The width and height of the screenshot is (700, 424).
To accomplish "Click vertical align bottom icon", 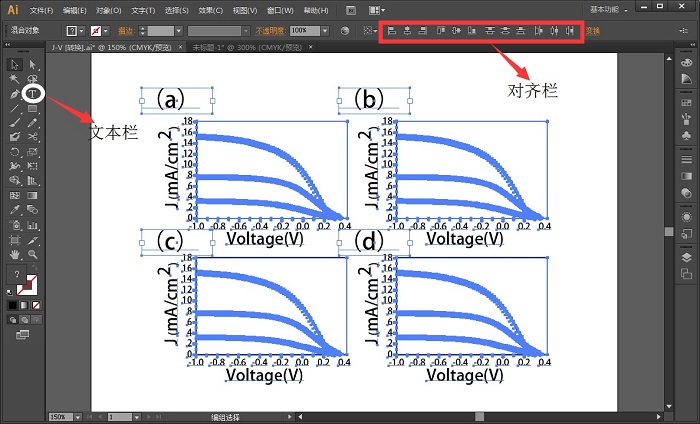I will (x=472, y=31).
